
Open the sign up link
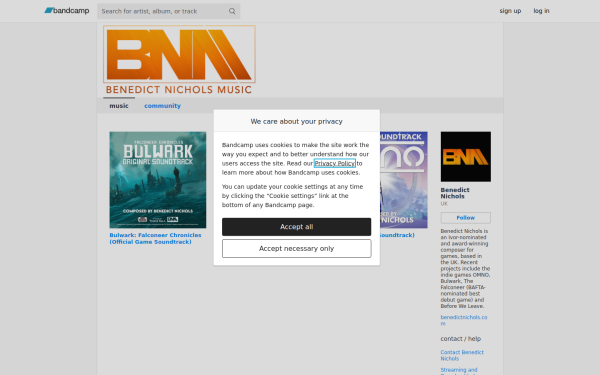tap(510, 11)
